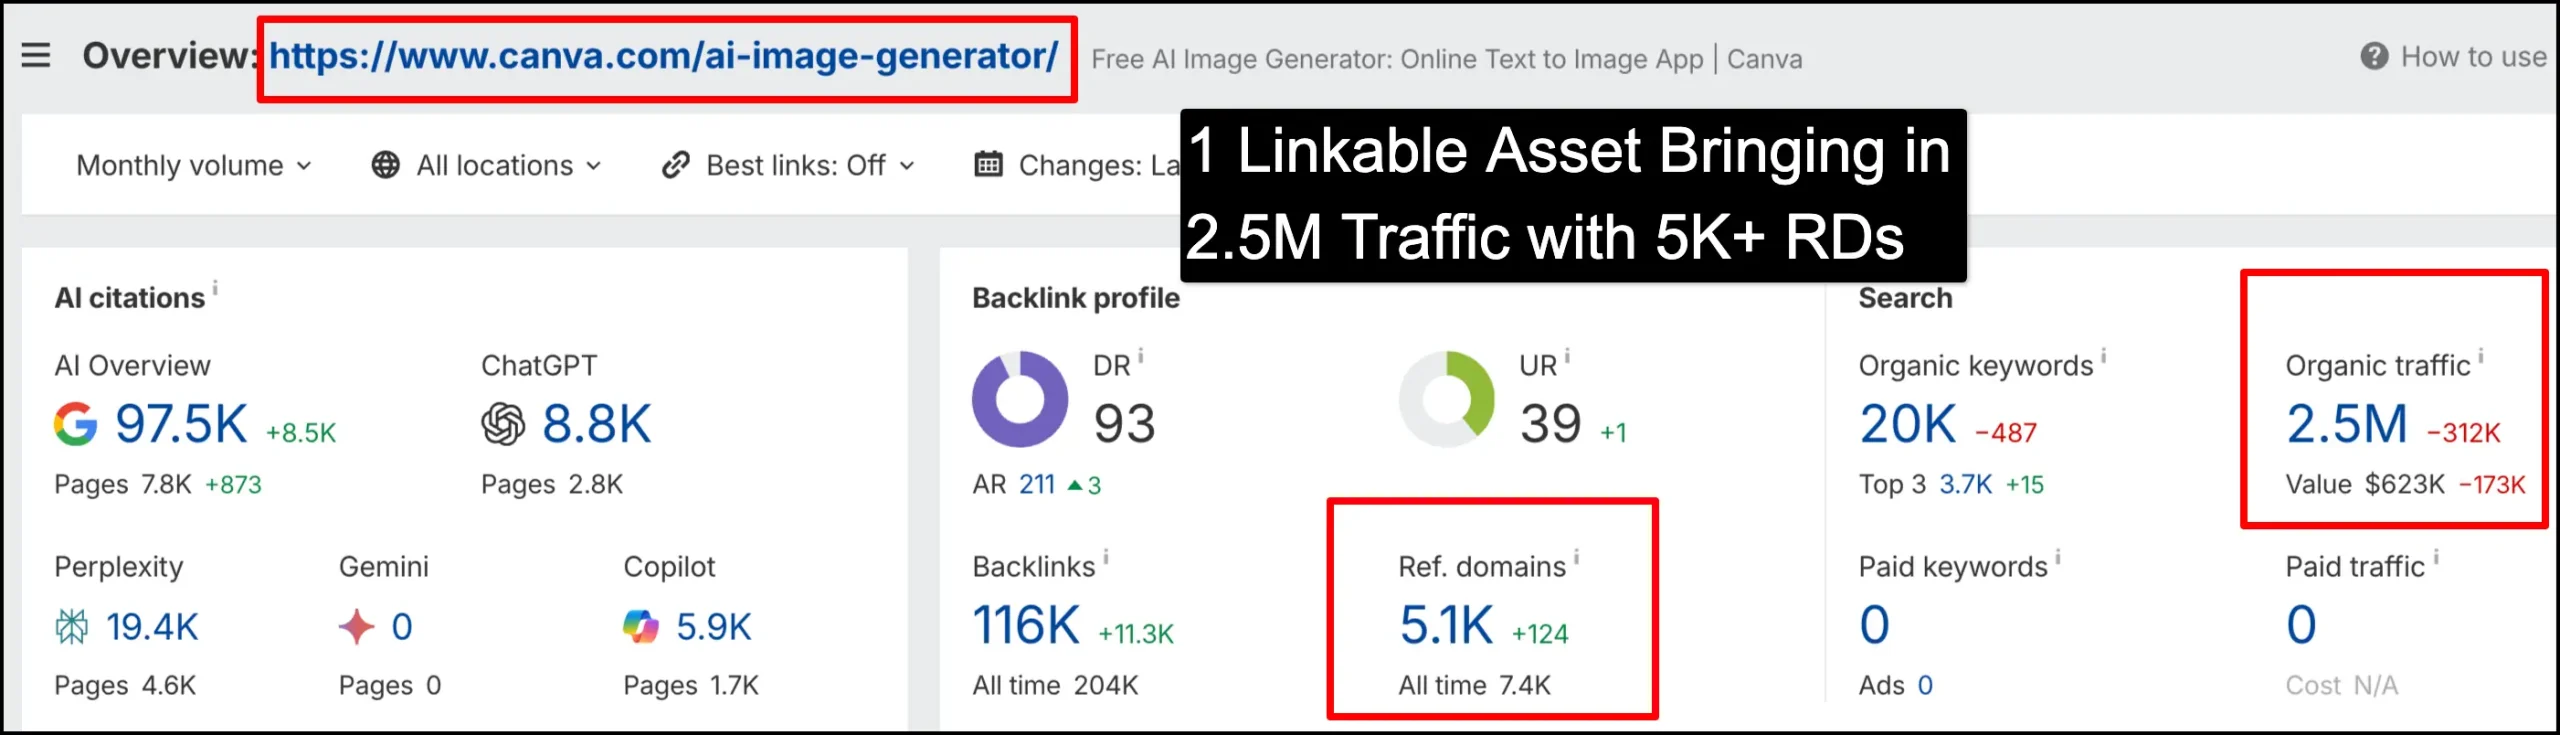Click the Backlinks info icon
Viewport: 2560px width, 735px height.
pyautogui.click(x=1106, y=557)
